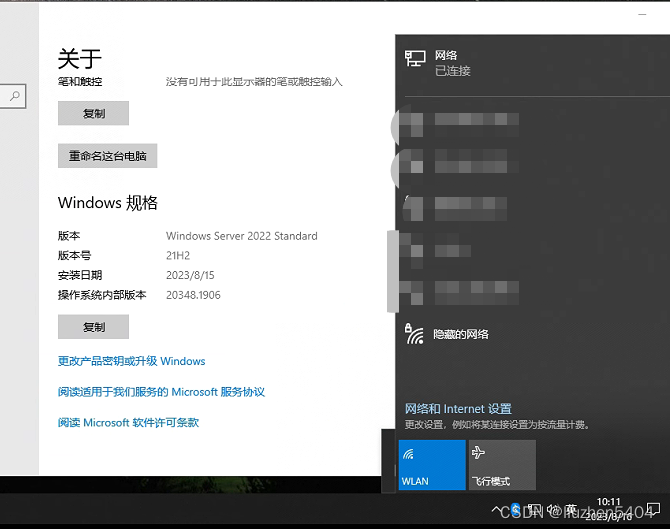This screenshot has width=670, height=529.
Task: Click the connected network (网络 已连接) computer icon
Action: coord(415,59)
